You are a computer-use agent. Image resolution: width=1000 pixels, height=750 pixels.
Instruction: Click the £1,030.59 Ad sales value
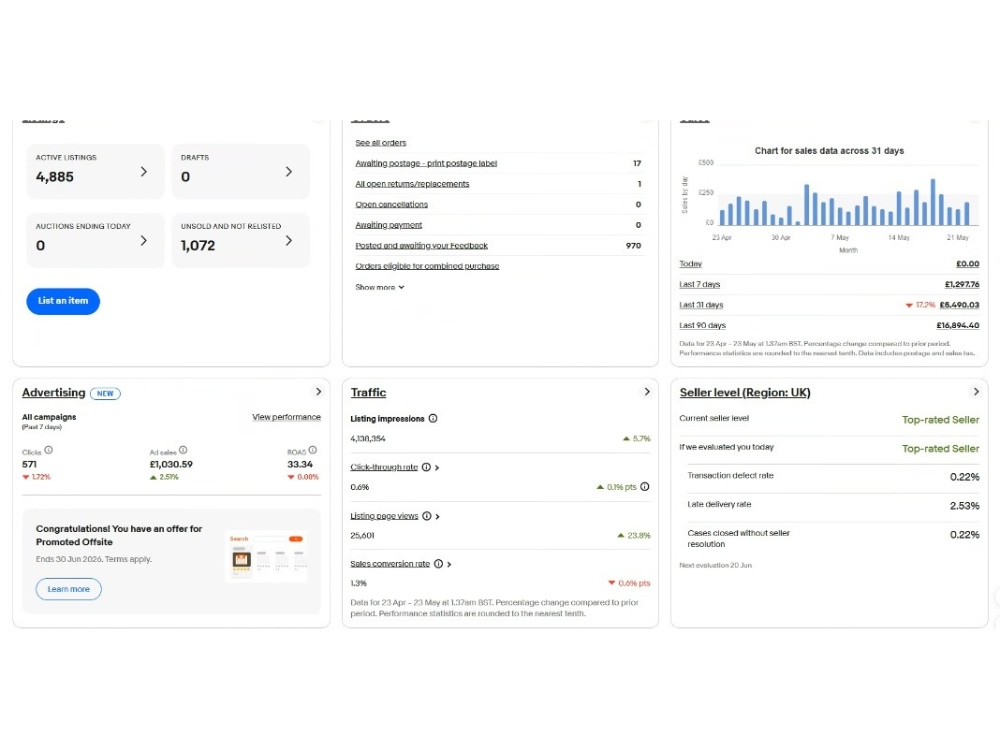[x=171, y=464]
